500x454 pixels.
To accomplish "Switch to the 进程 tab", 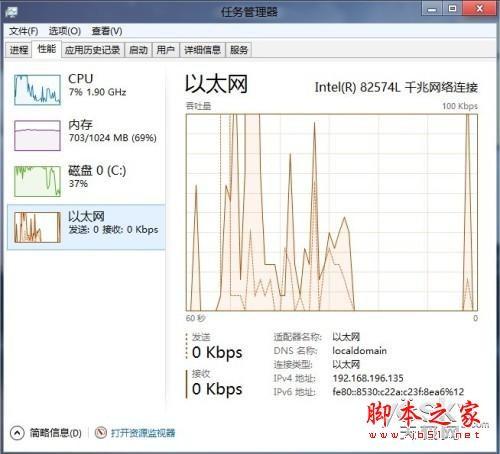I will tap(19, 50).
